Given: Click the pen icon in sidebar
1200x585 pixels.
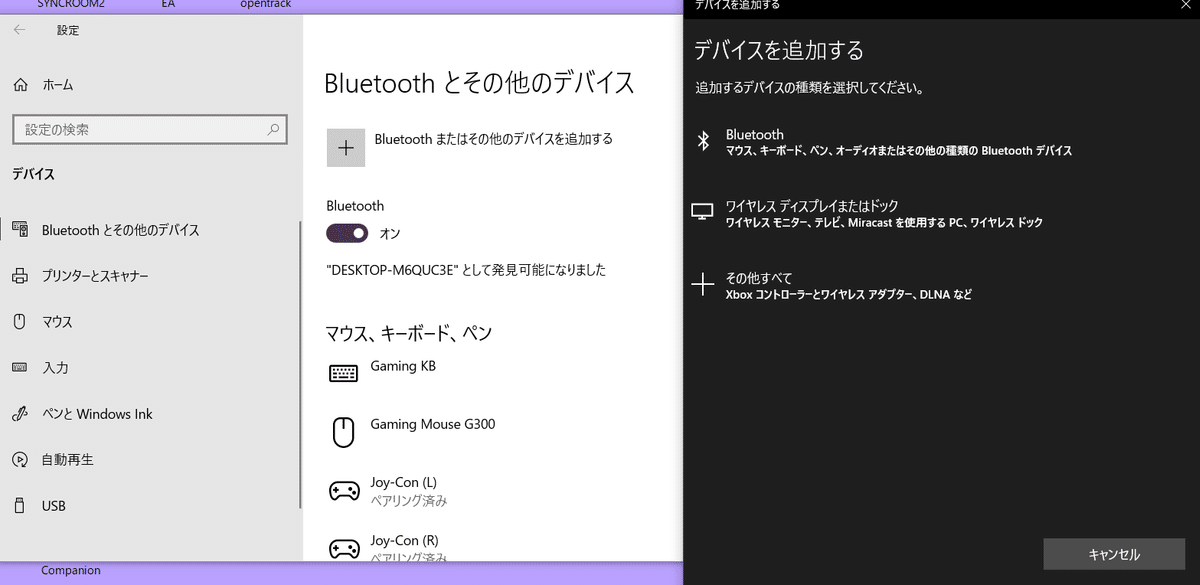Looking at the screenshot, I should 20,414.
